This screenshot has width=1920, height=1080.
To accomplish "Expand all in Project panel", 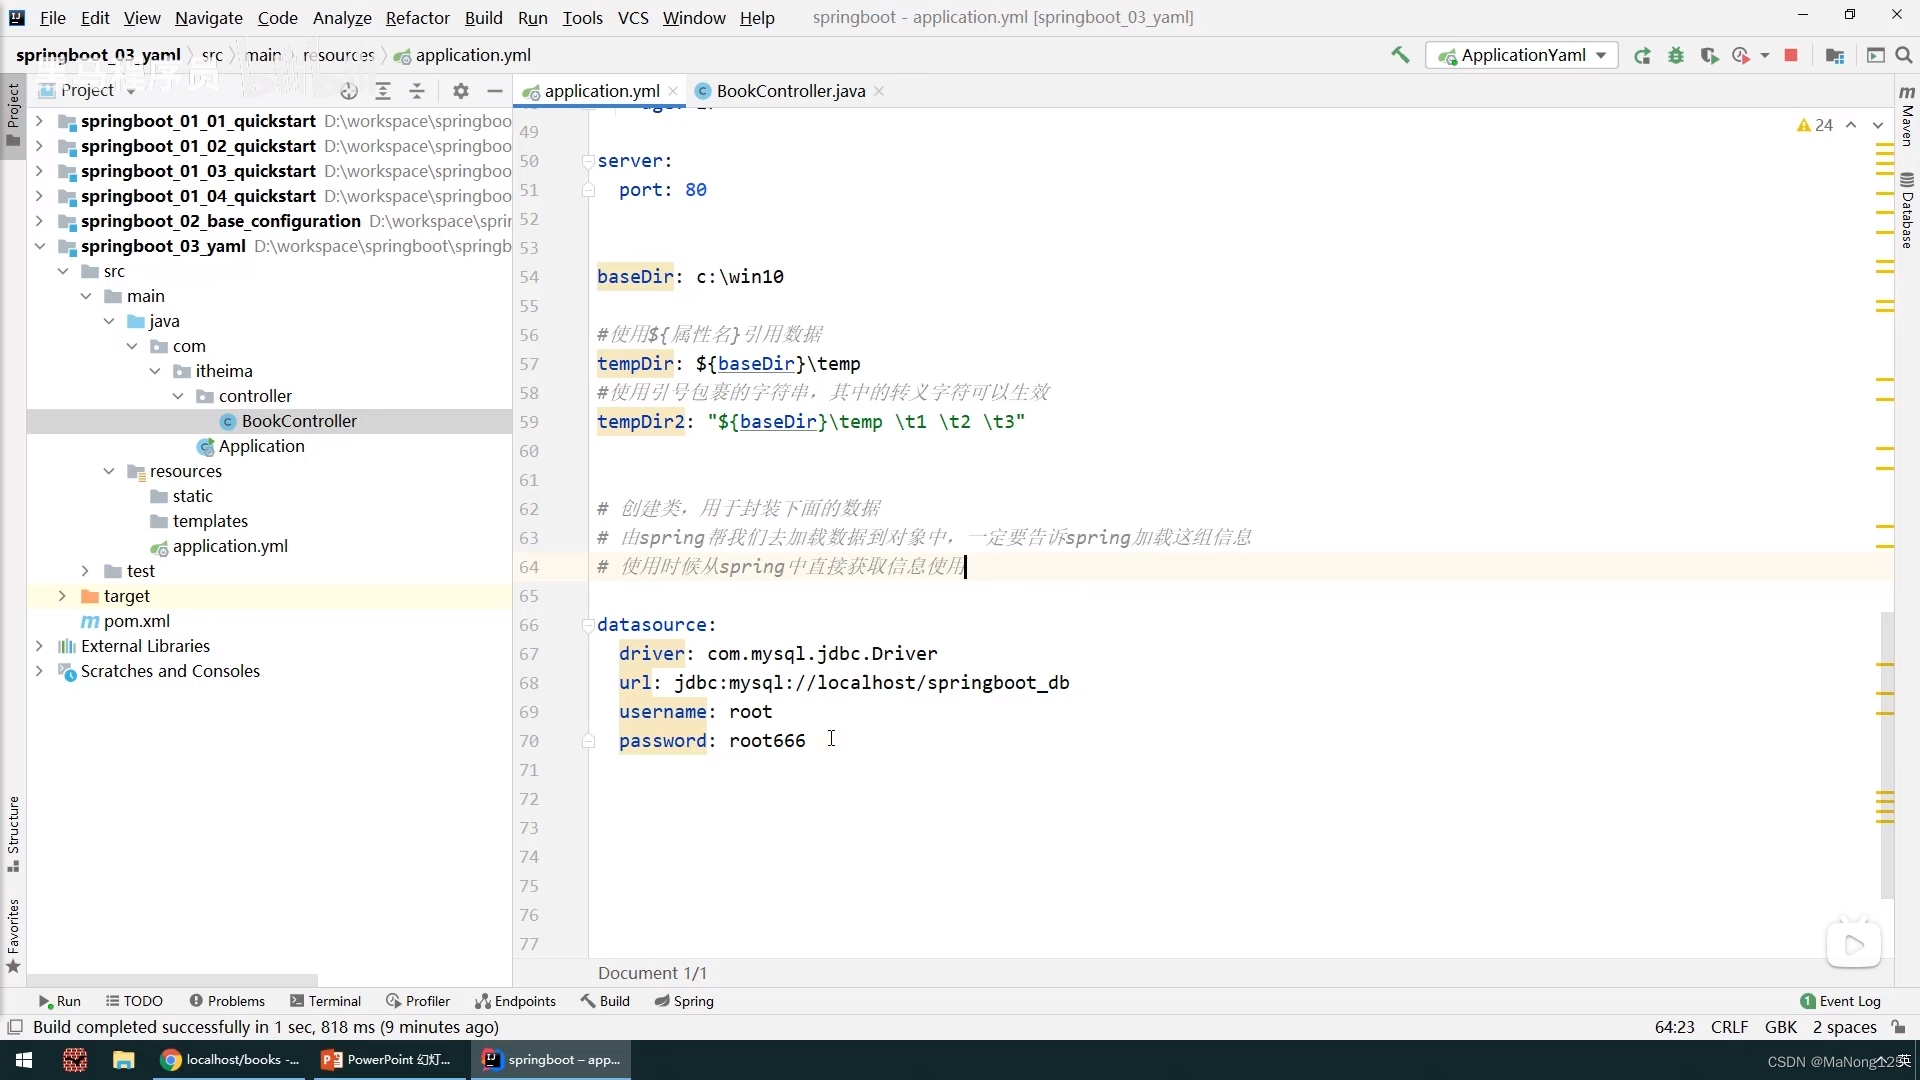I will tap(383, 91).
